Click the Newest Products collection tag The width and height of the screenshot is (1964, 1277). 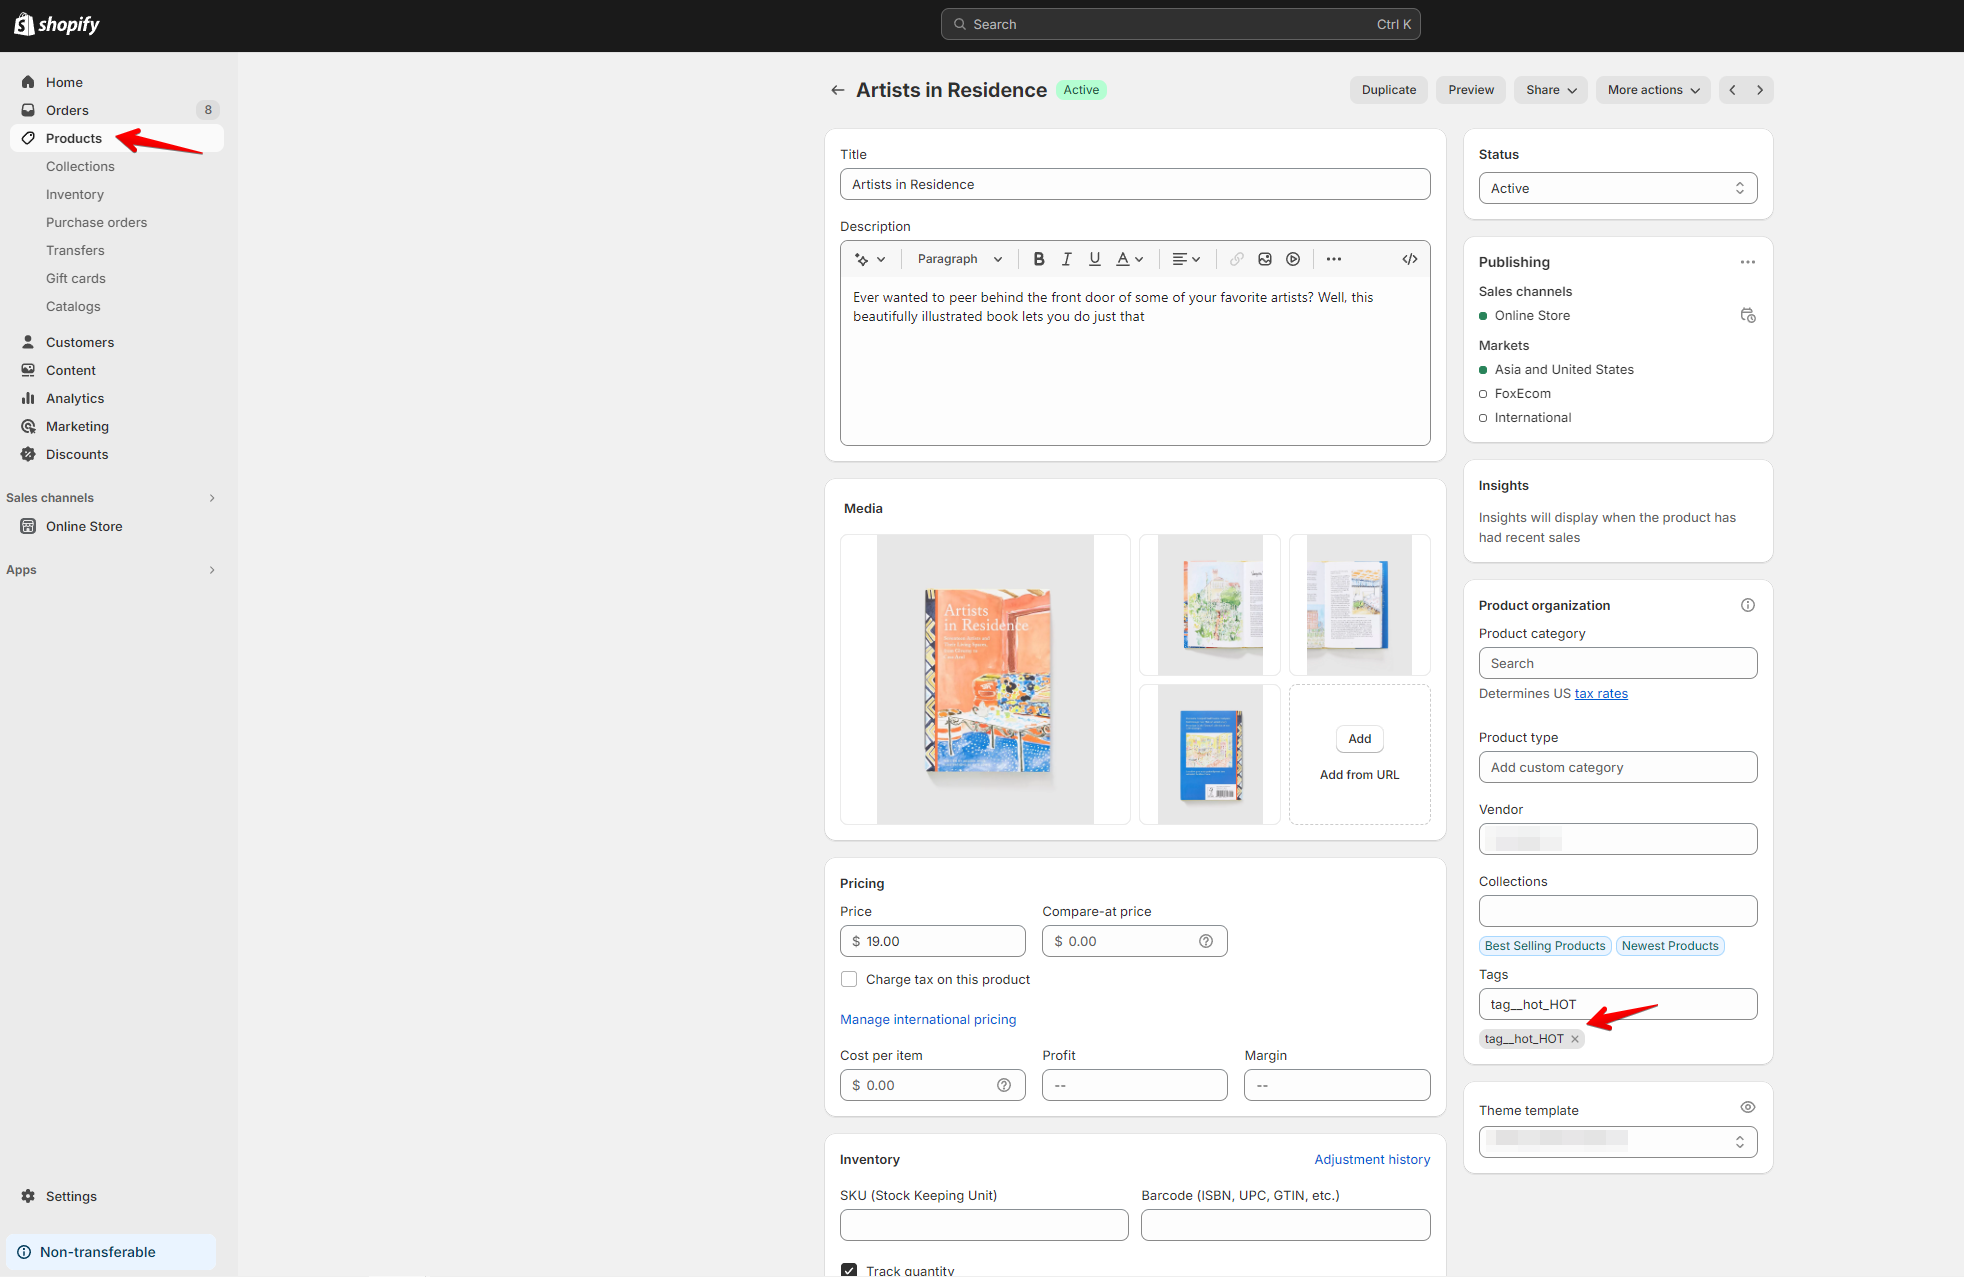tap(1670, 946)
